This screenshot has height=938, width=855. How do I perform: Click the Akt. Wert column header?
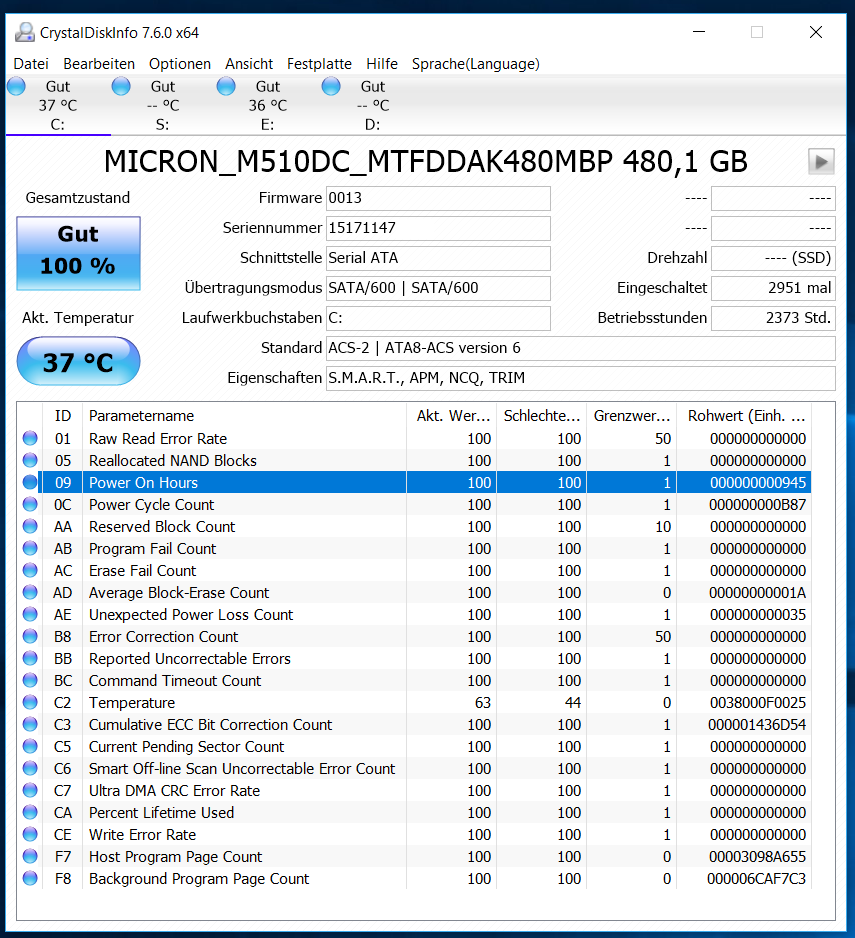(x=451, y=416)
